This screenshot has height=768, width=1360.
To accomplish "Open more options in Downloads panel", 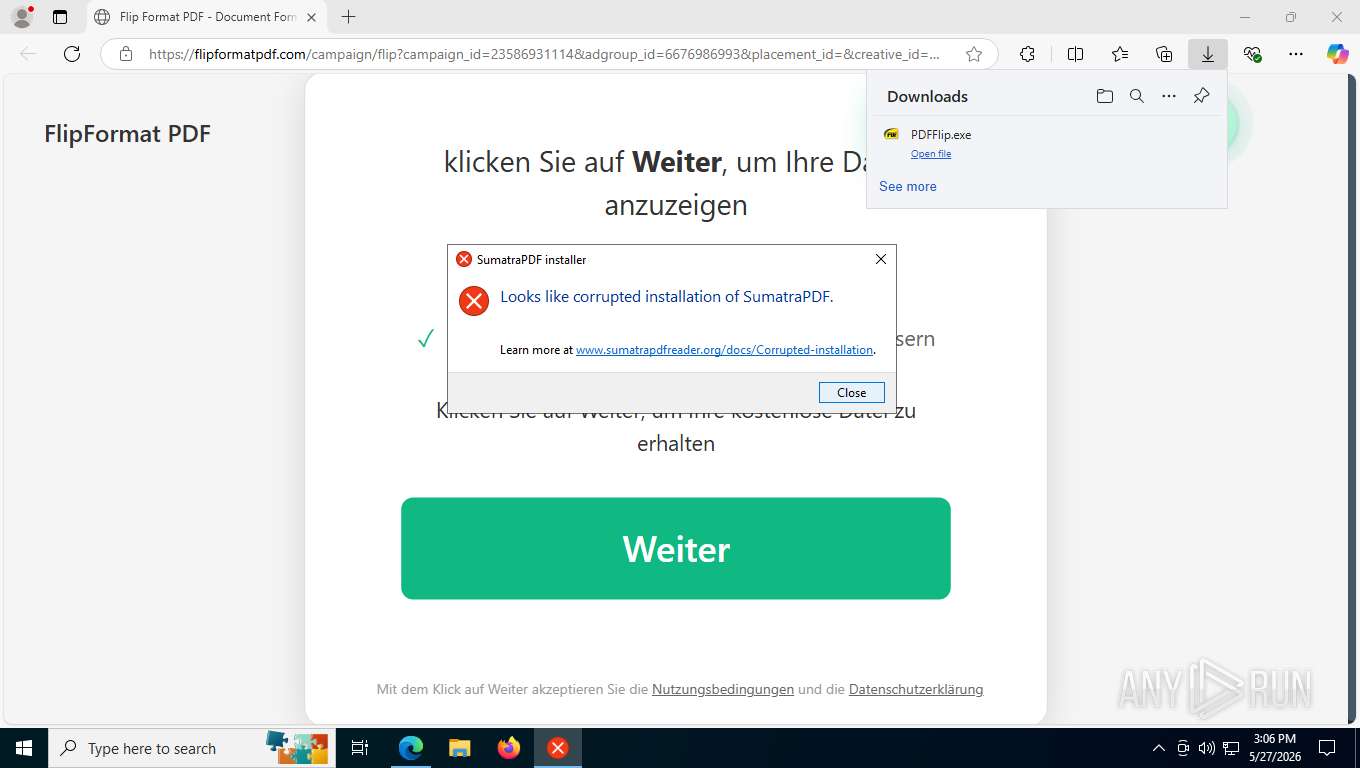I will [x=1169, y=96].
